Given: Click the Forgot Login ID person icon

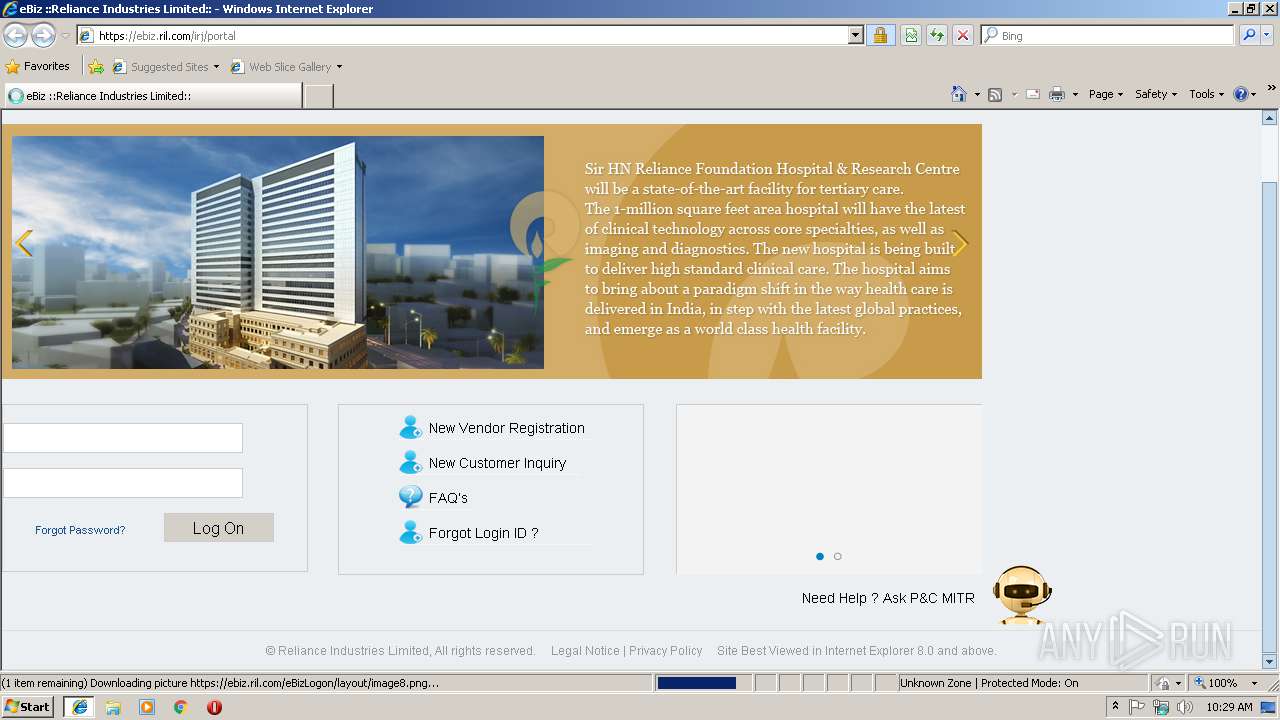Looking at the screenshot, I should coord(410,532).
